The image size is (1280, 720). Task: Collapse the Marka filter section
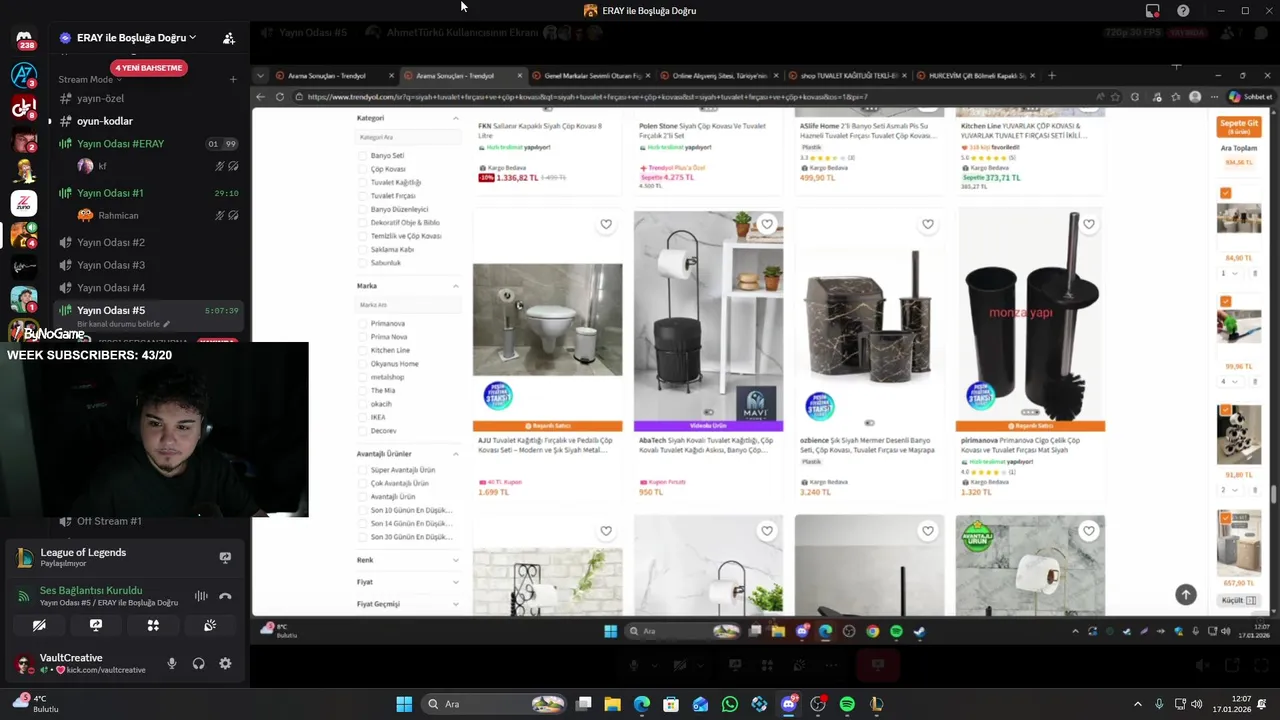coord(456,286)
